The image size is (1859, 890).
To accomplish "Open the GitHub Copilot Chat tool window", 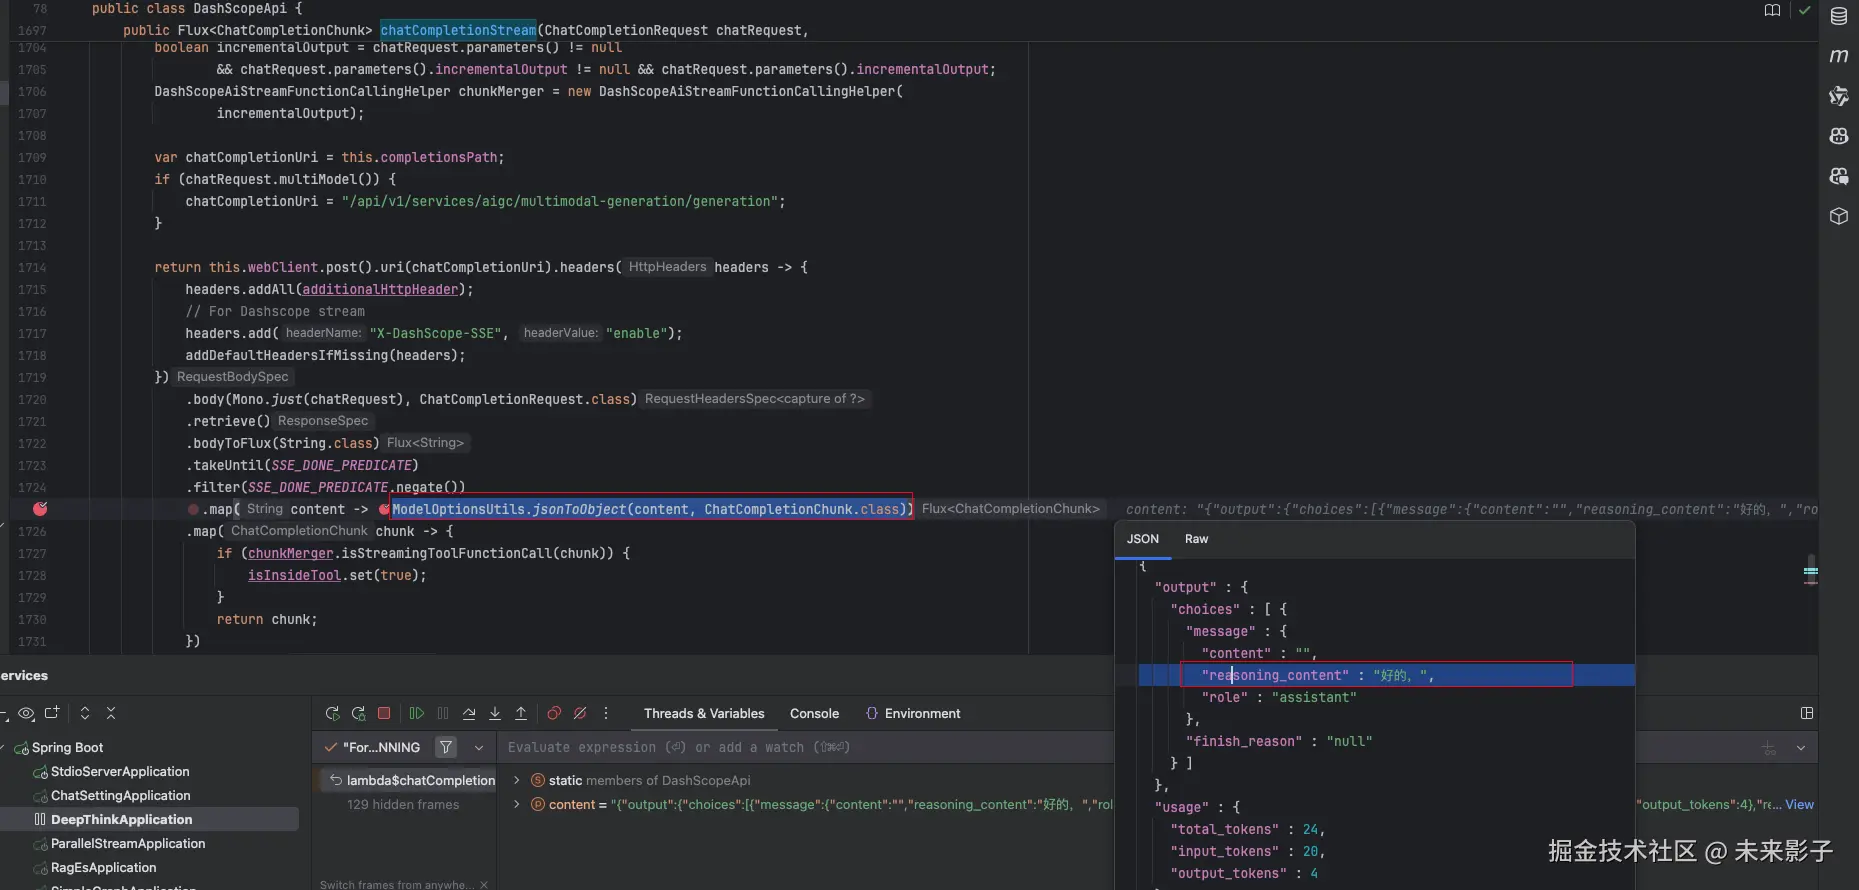I will click(1838, 176).
